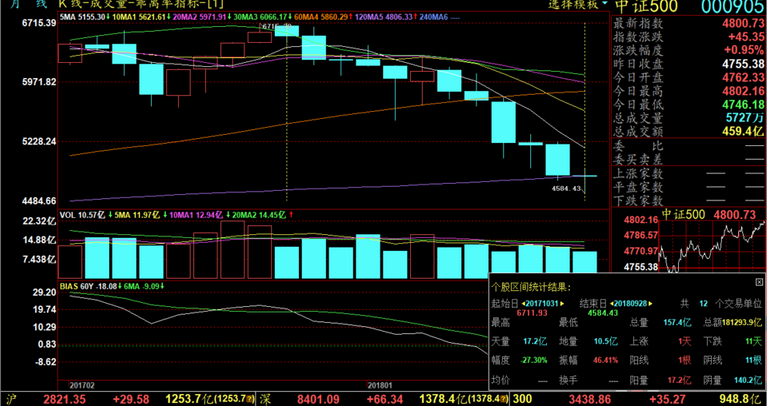Click the 300 index value 3438.86 in status bar
Image resolution: width=768 pixels, height=406 pixels.
tap(590, 400)
